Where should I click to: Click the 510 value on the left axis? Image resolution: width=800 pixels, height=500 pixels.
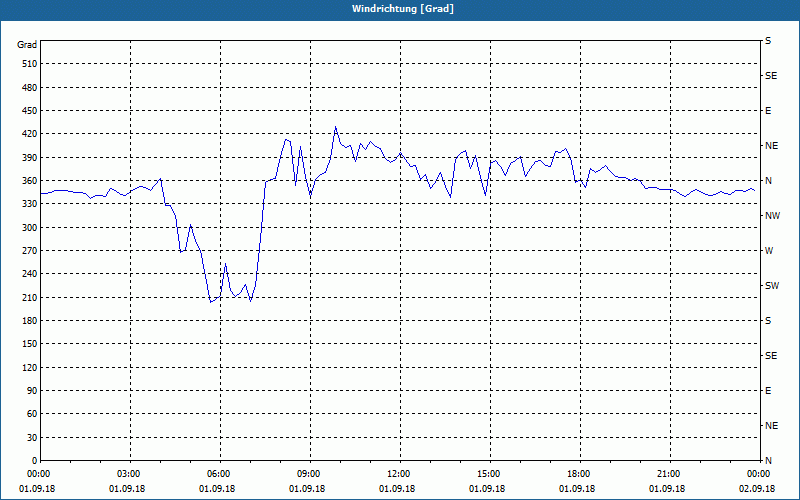point(30,64)
